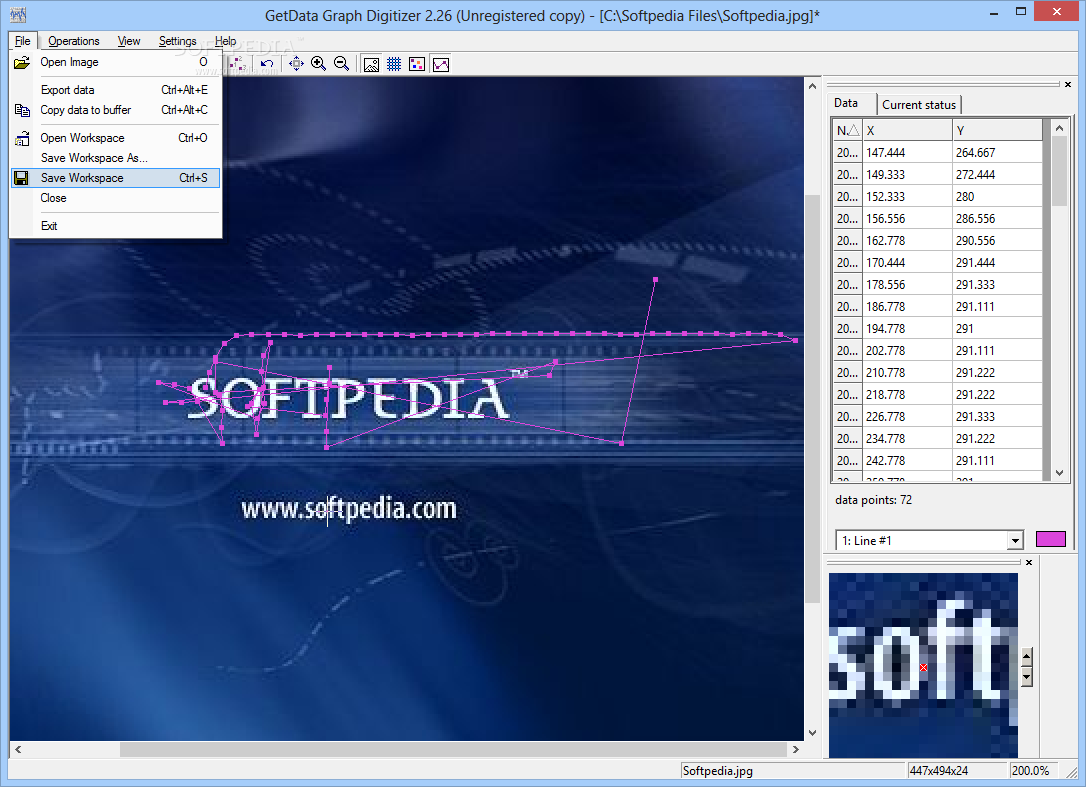Select the cell with X value 194.778
This screenshot has width=1086, height=787.
(907, 328)
